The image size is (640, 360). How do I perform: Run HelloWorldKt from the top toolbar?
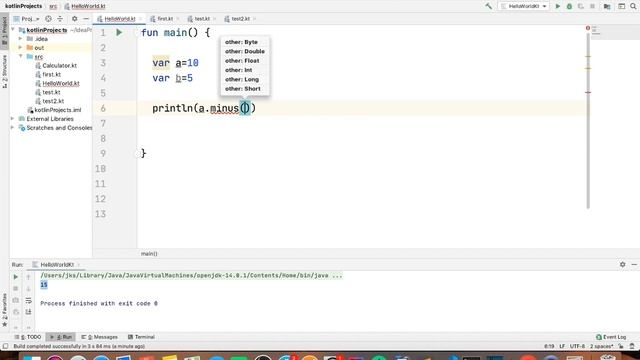558,6
